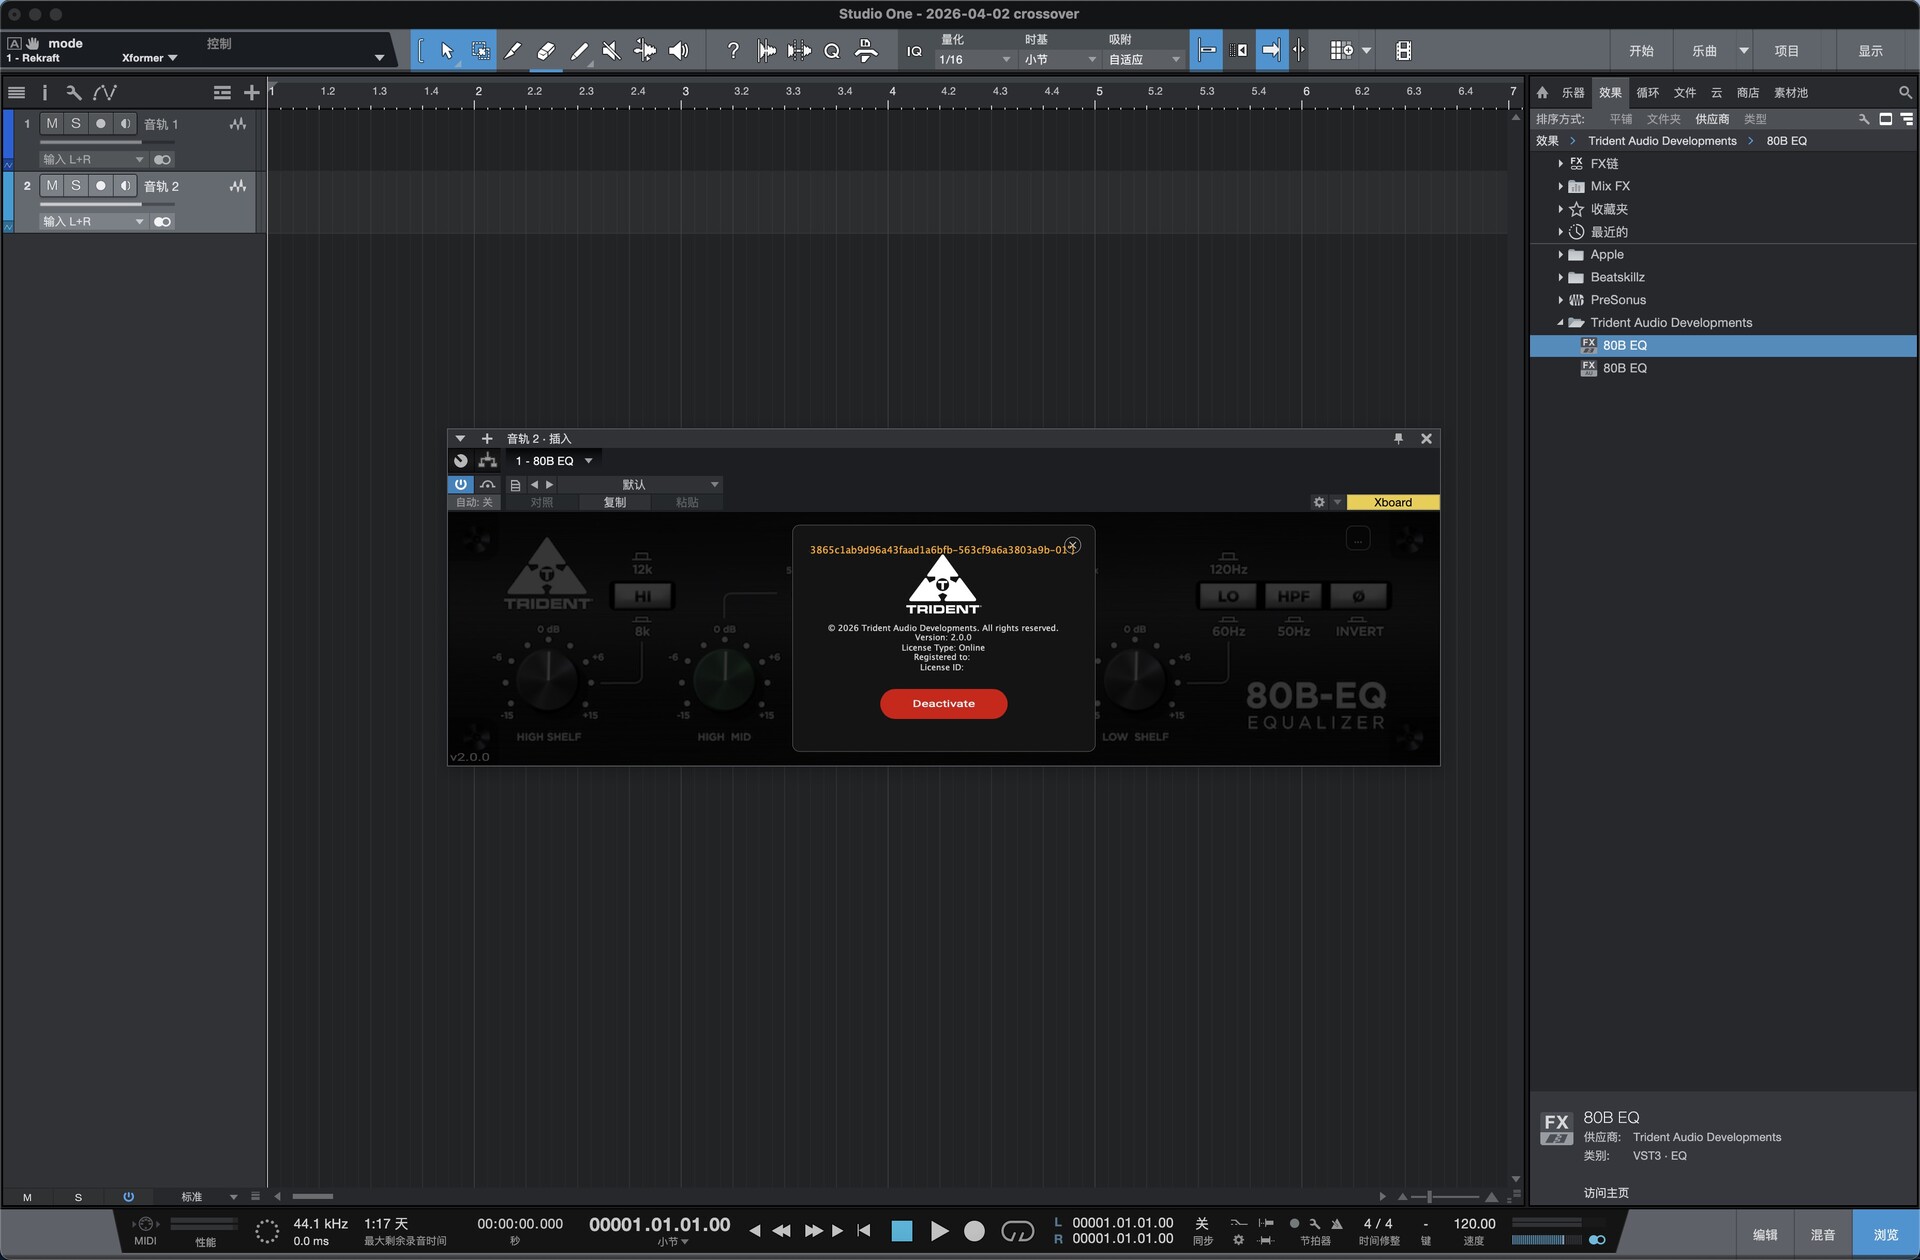1920x1260 pixels.
Task: Open the inspector 'i' icon
Action: [x=44, y=93]
